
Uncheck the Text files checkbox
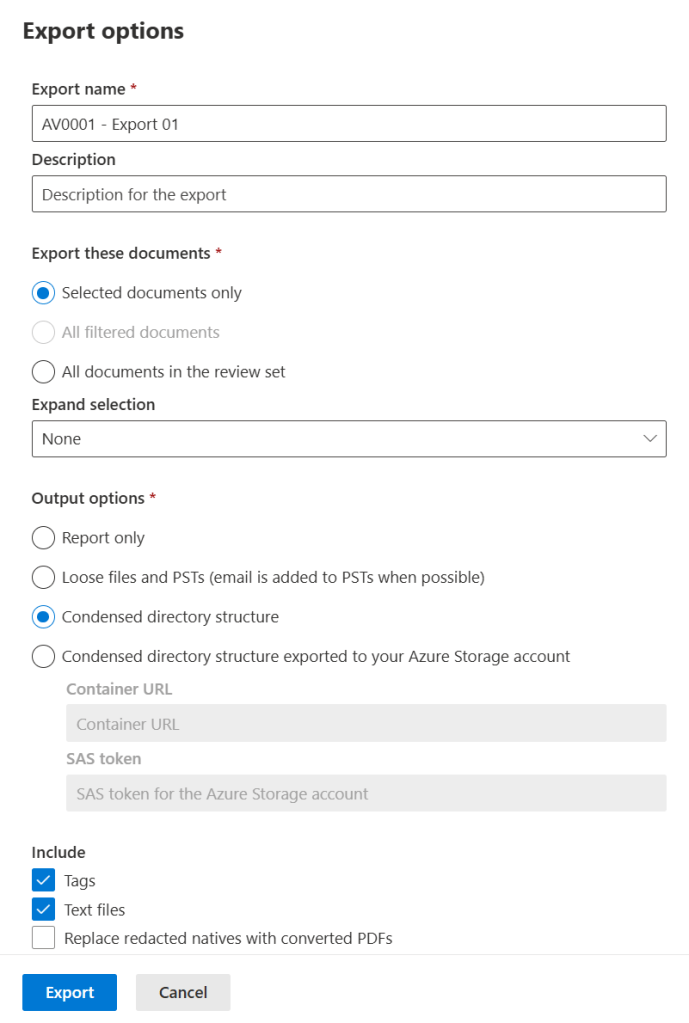[44, 910]
